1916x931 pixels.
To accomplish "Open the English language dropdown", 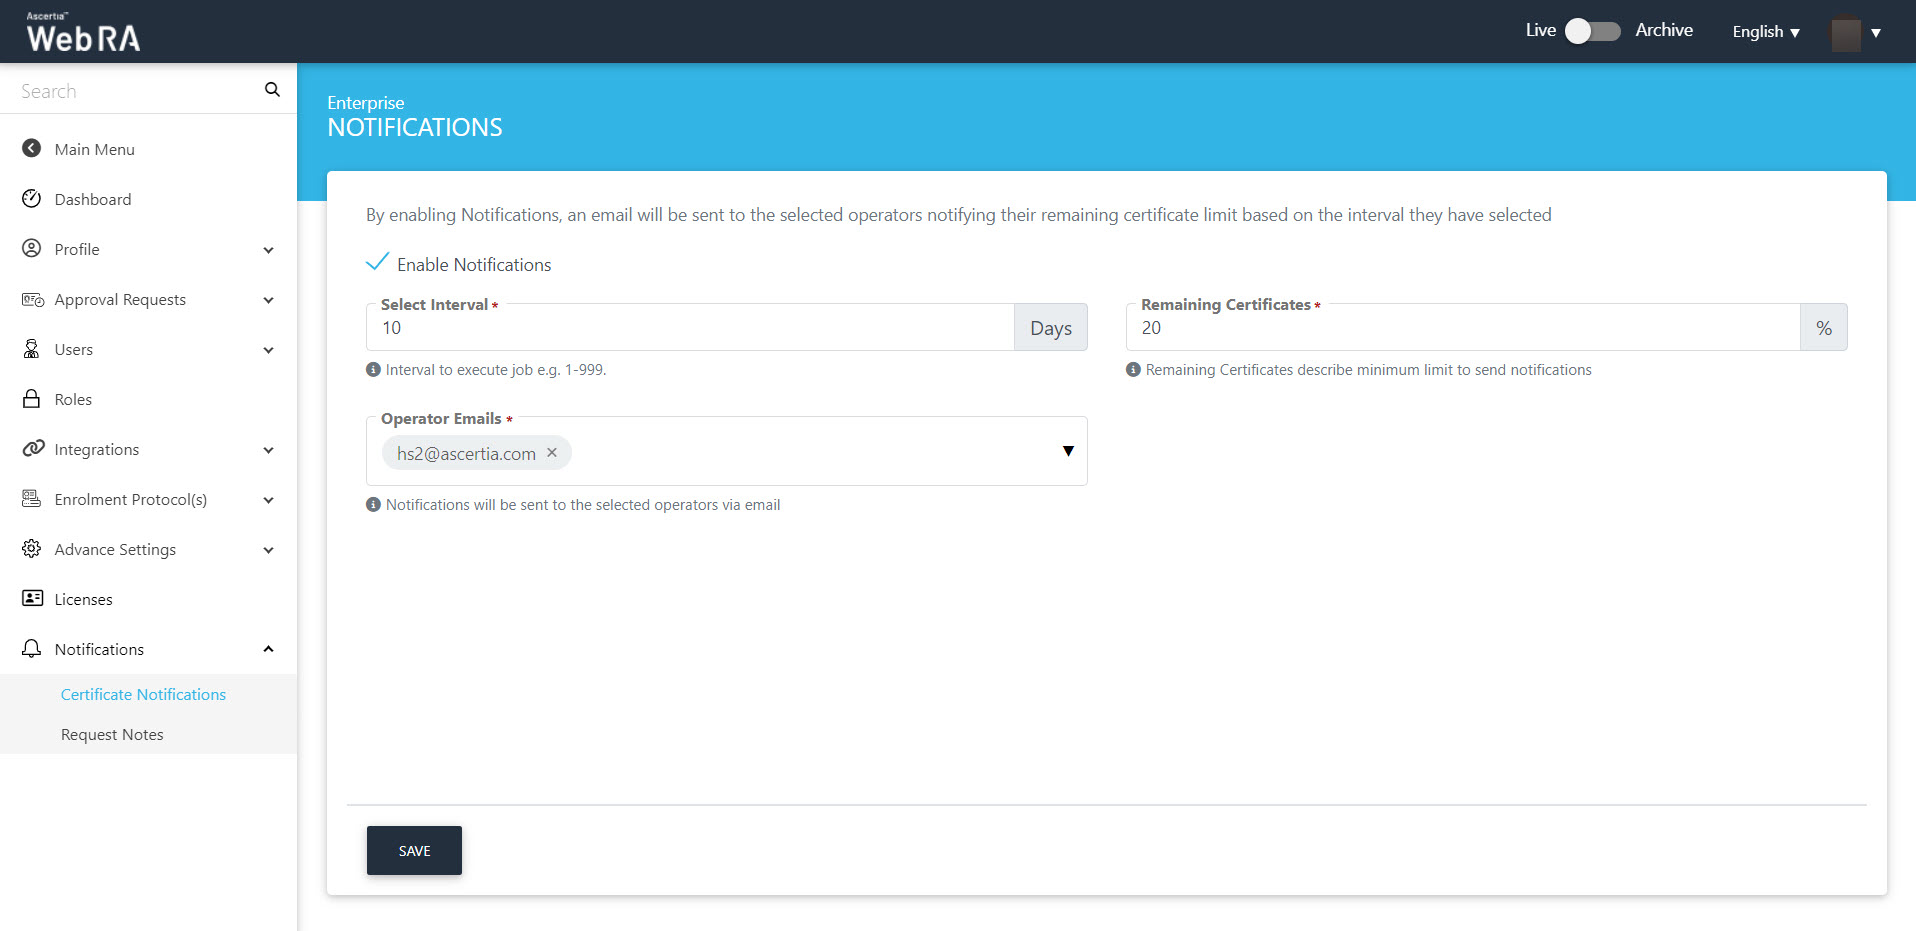I will click(1765, 32).
